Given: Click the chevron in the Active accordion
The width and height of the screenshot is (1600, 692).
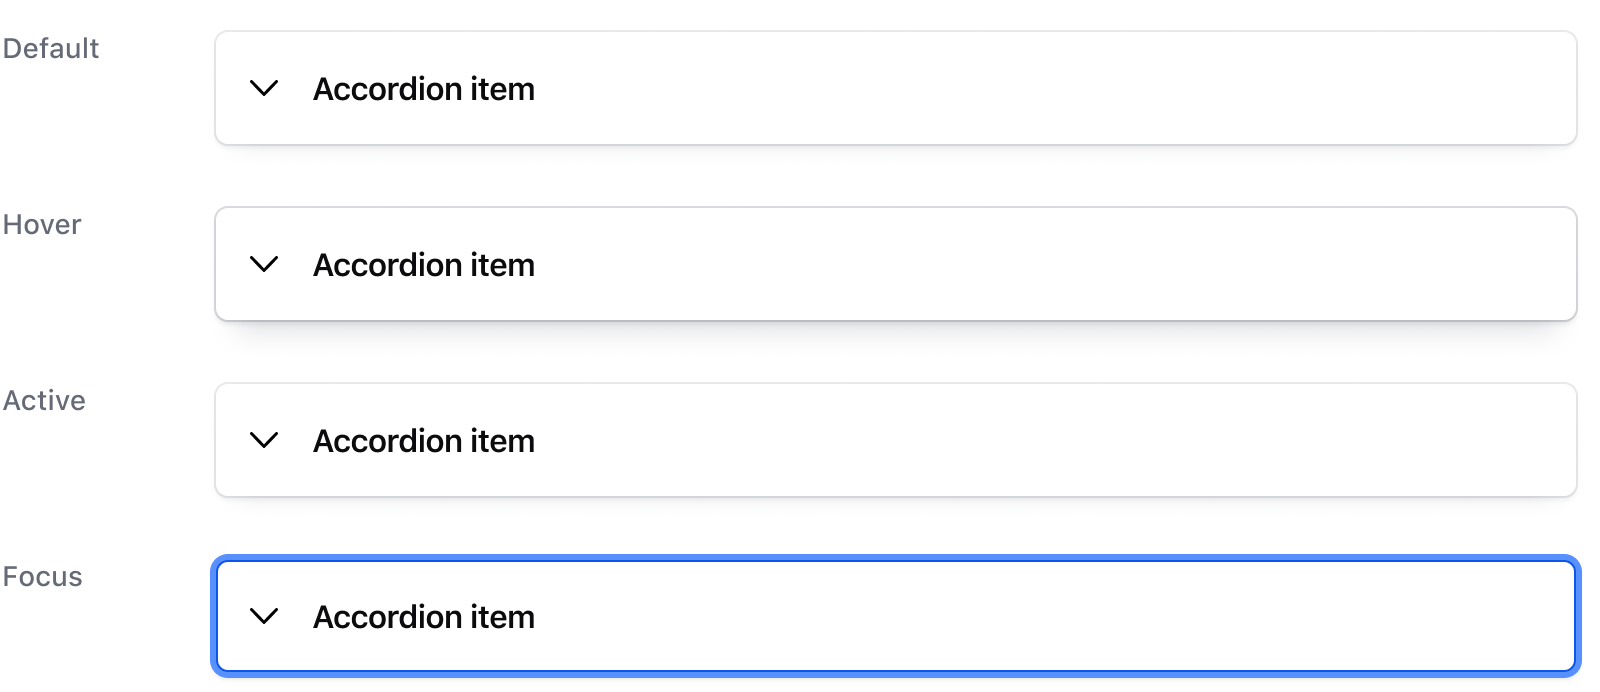Looking at the screenshot, I should point(264,441).
